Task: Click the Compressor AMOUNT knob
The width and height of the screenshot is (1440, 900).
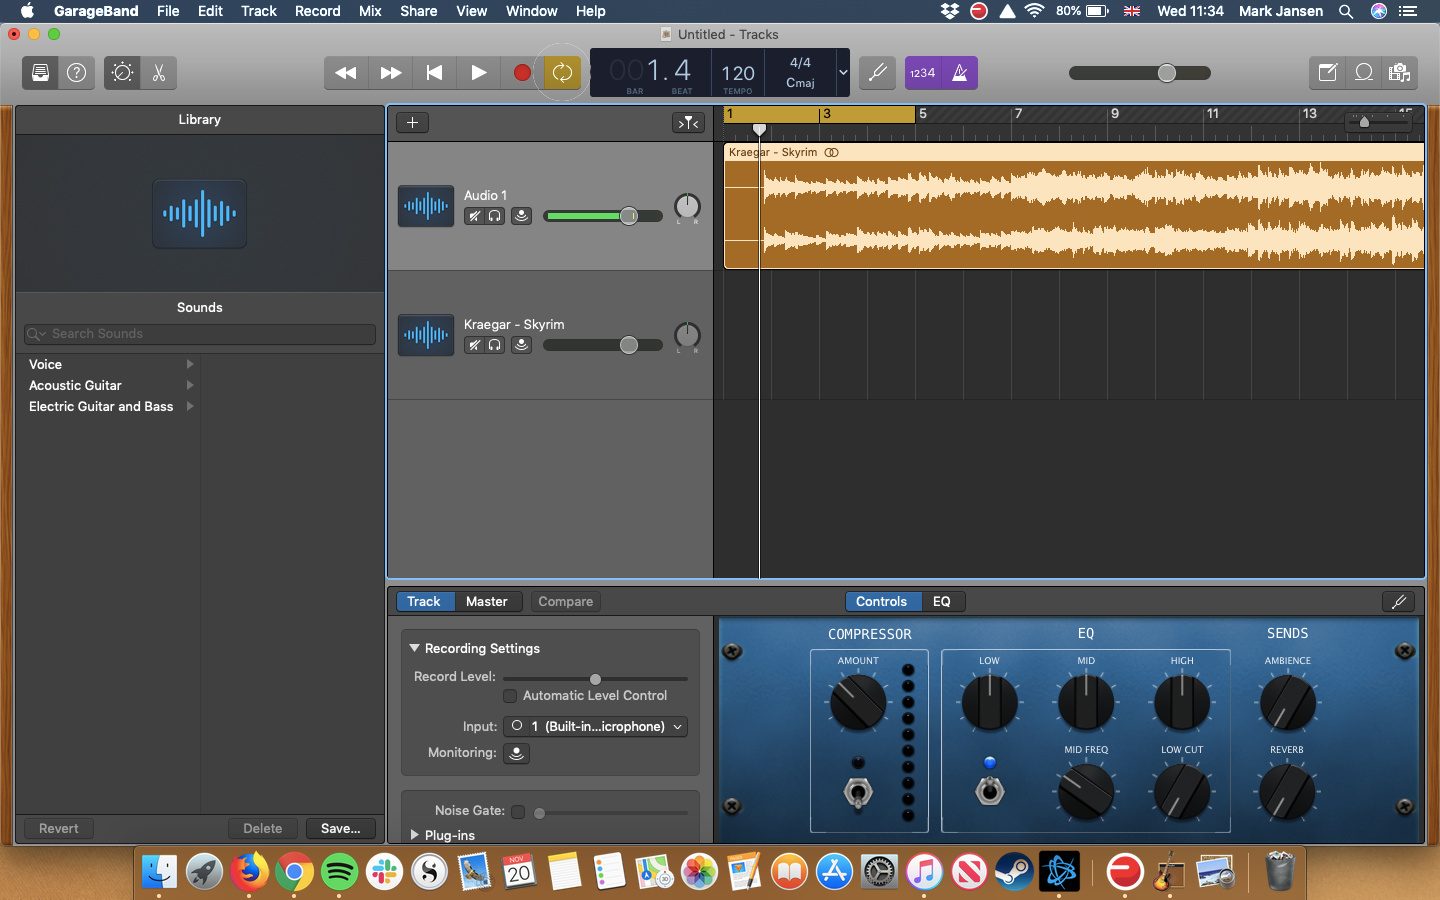Action: (x=858, y=702)
